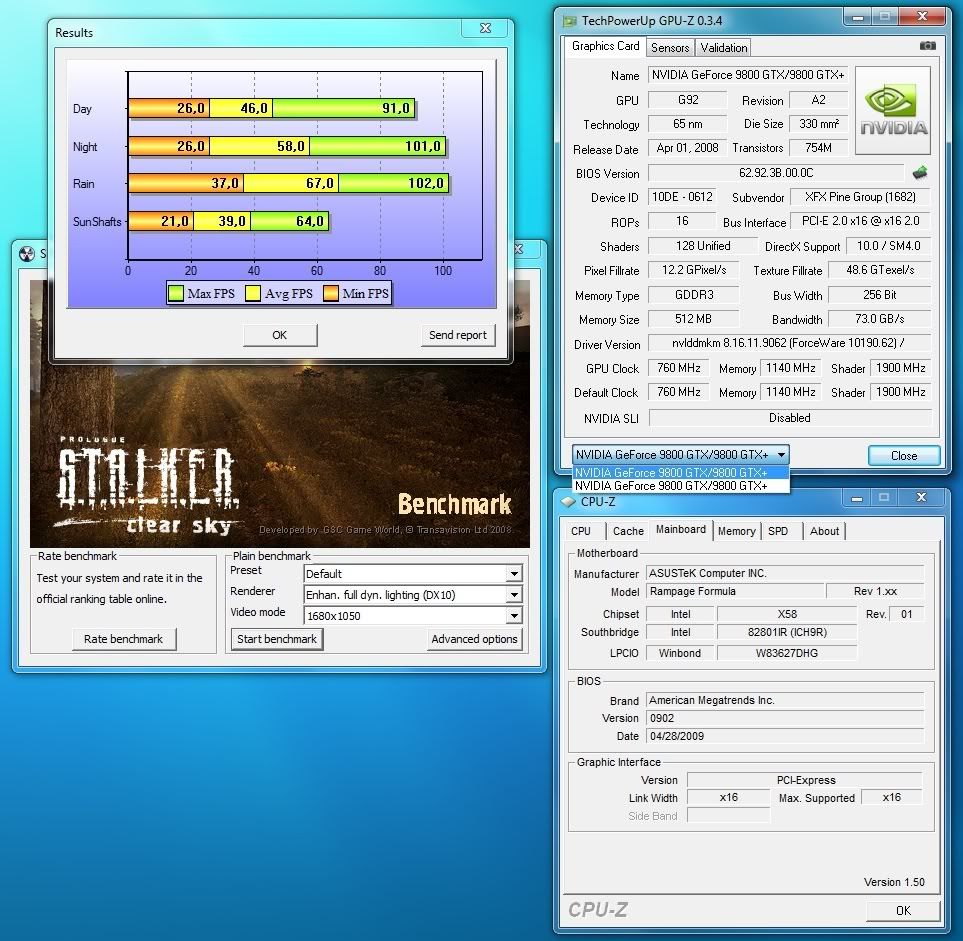Click the GPU Clock 760 MHz value
The width and height of the screenshot is (963, 941).
pyautogui.click(x=679, y=368)
